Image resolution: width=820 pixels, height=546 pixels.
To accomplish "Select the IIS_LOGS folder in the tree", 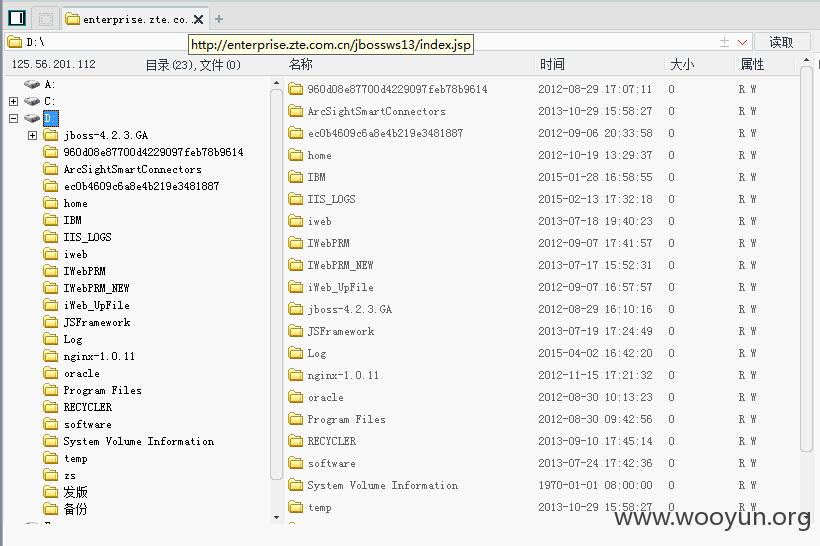I will [87, 237].
